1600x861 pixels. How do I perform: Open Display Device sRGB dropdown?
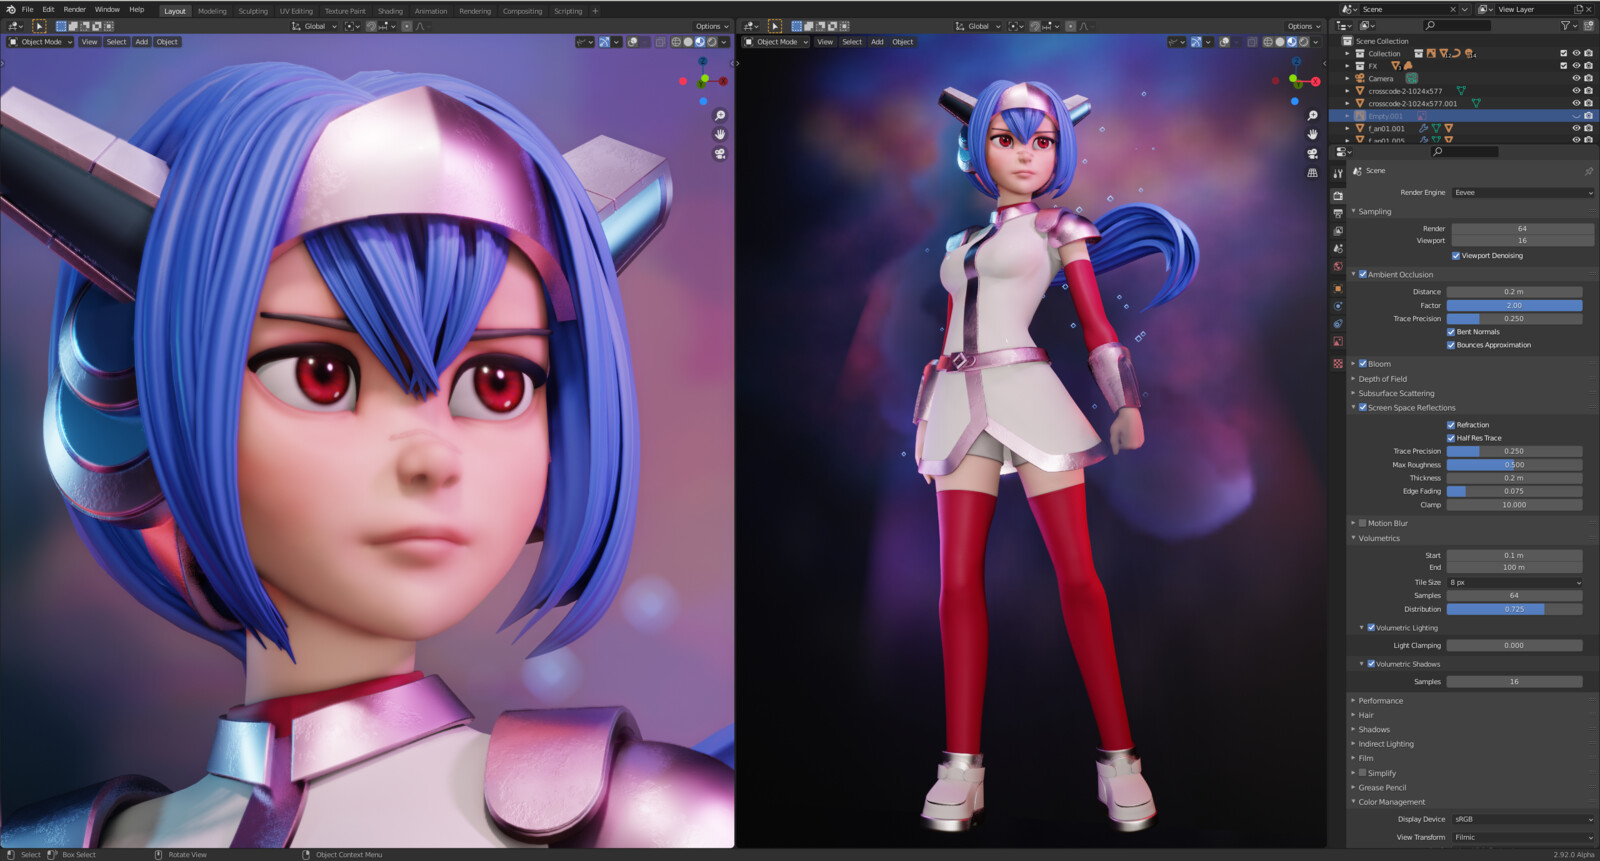(x=1523, y=819)
